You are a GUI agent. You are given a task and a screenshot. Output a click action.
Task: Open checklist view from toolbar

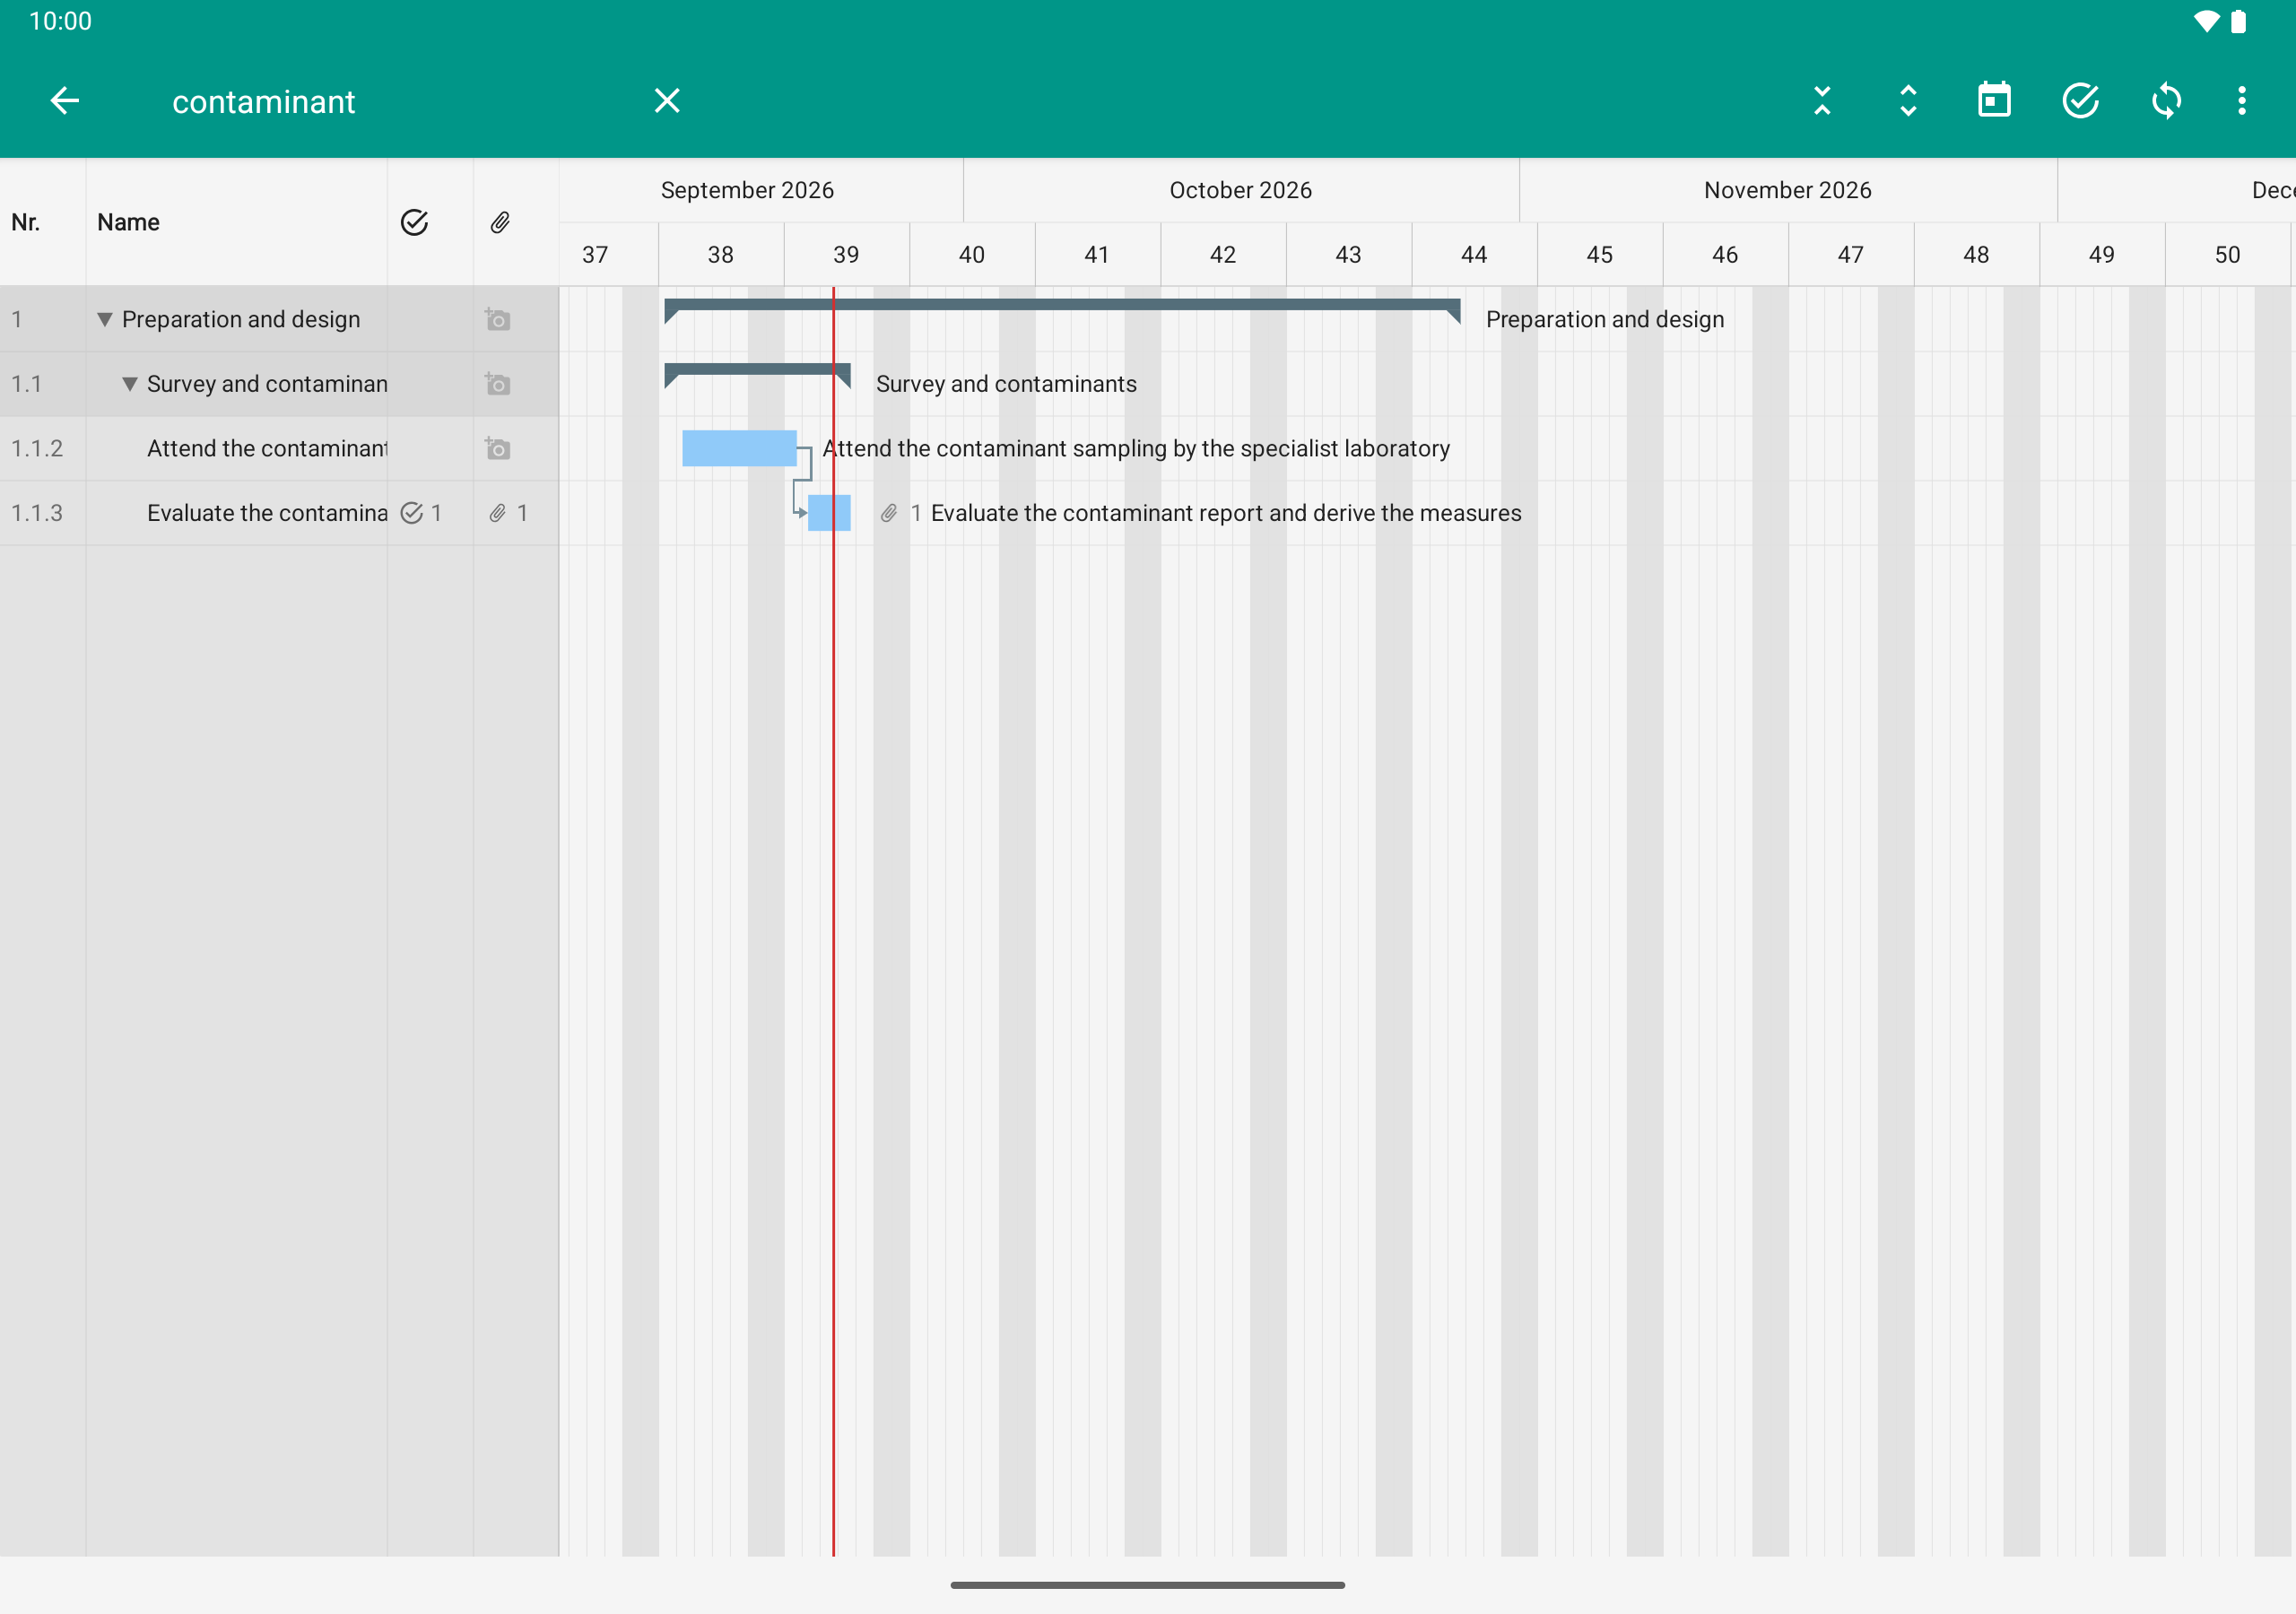(2080, 101)
